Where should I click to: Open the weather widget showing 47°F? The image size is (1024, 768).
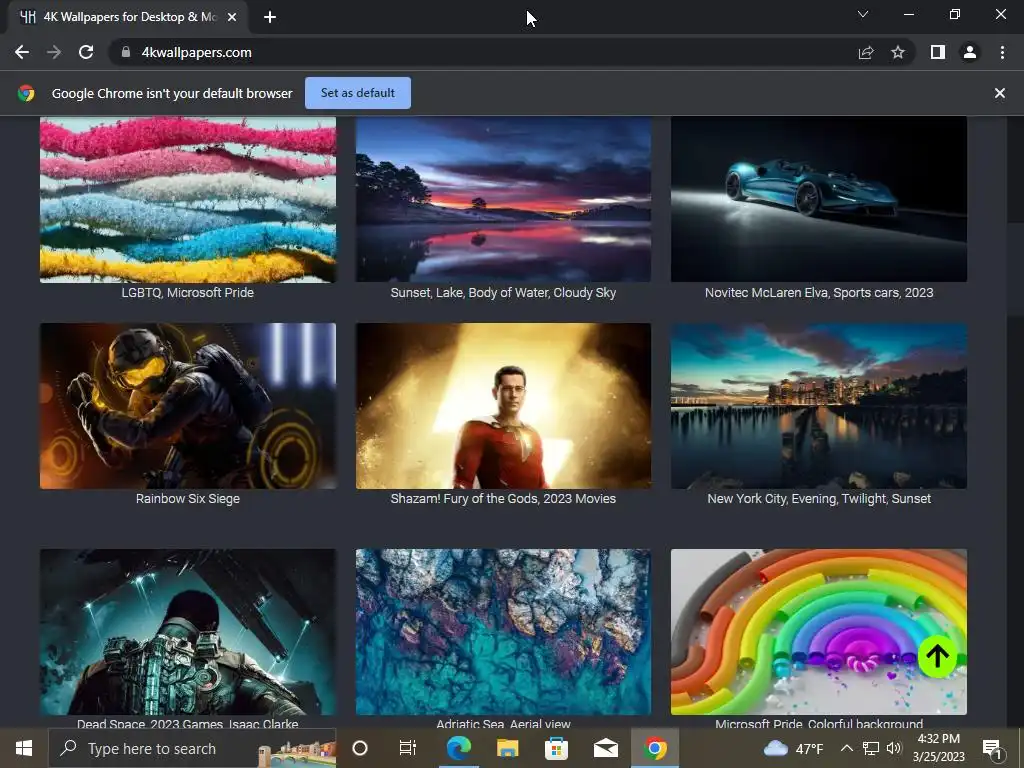[x=793, y=748]
